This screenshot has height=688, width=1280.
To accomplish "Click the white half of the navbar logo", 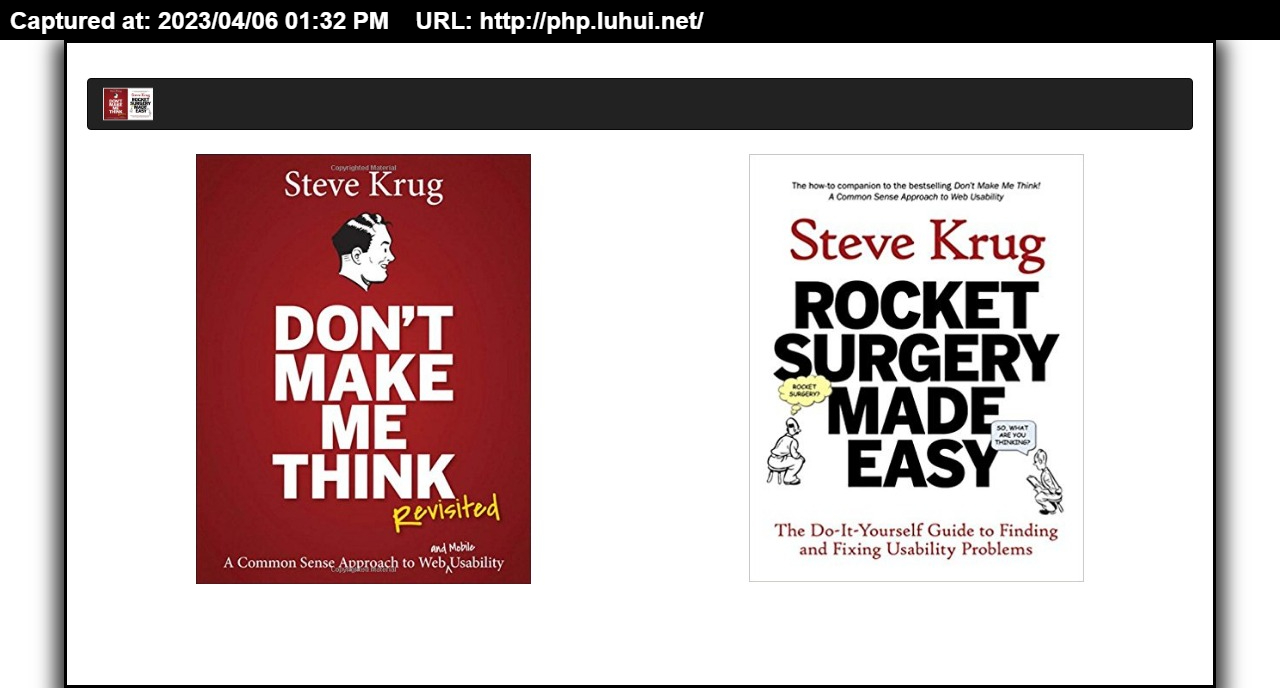I will click(x=141, y=104).
